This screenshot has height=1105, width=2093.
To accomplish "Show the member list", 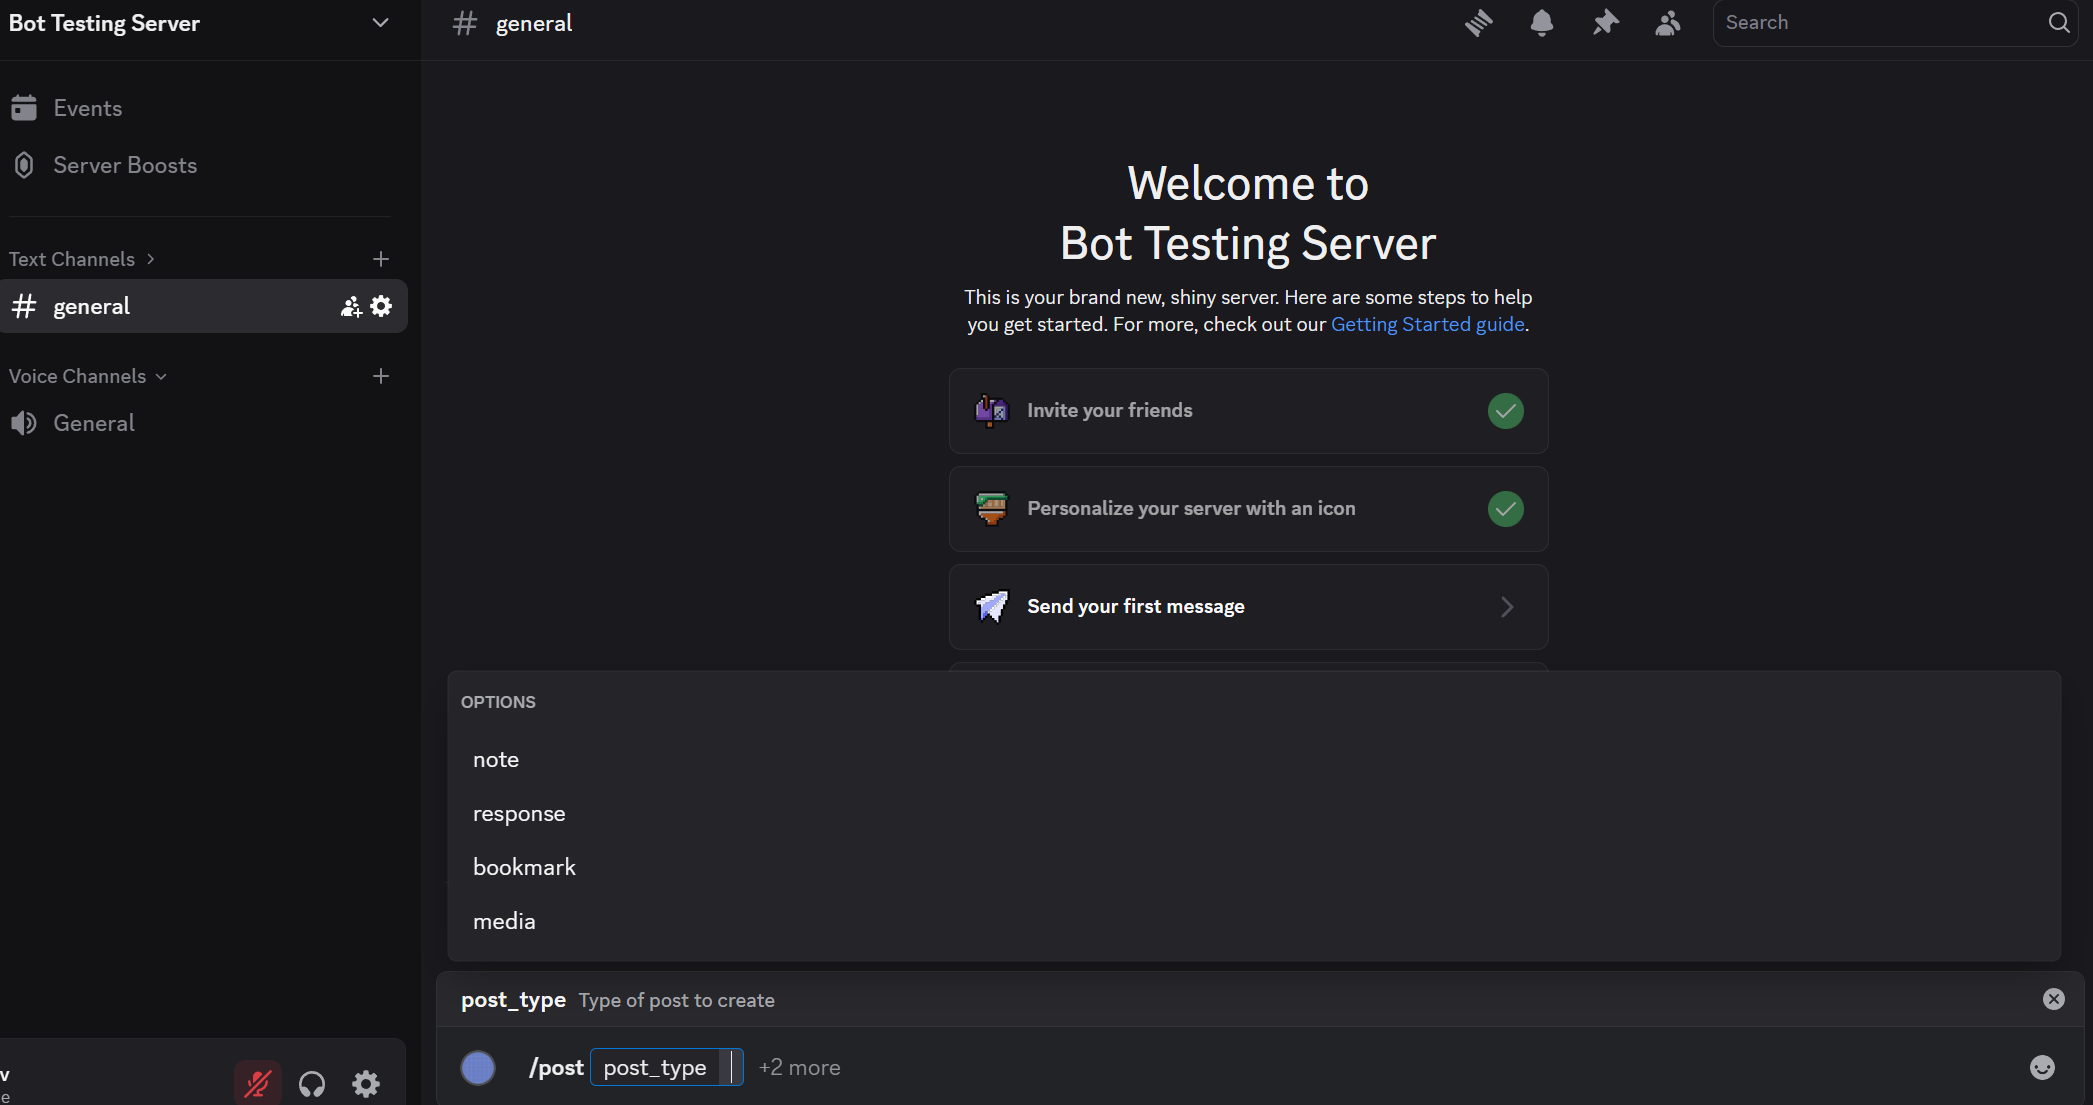I will pyautogui.click(x=1668, y=22).
